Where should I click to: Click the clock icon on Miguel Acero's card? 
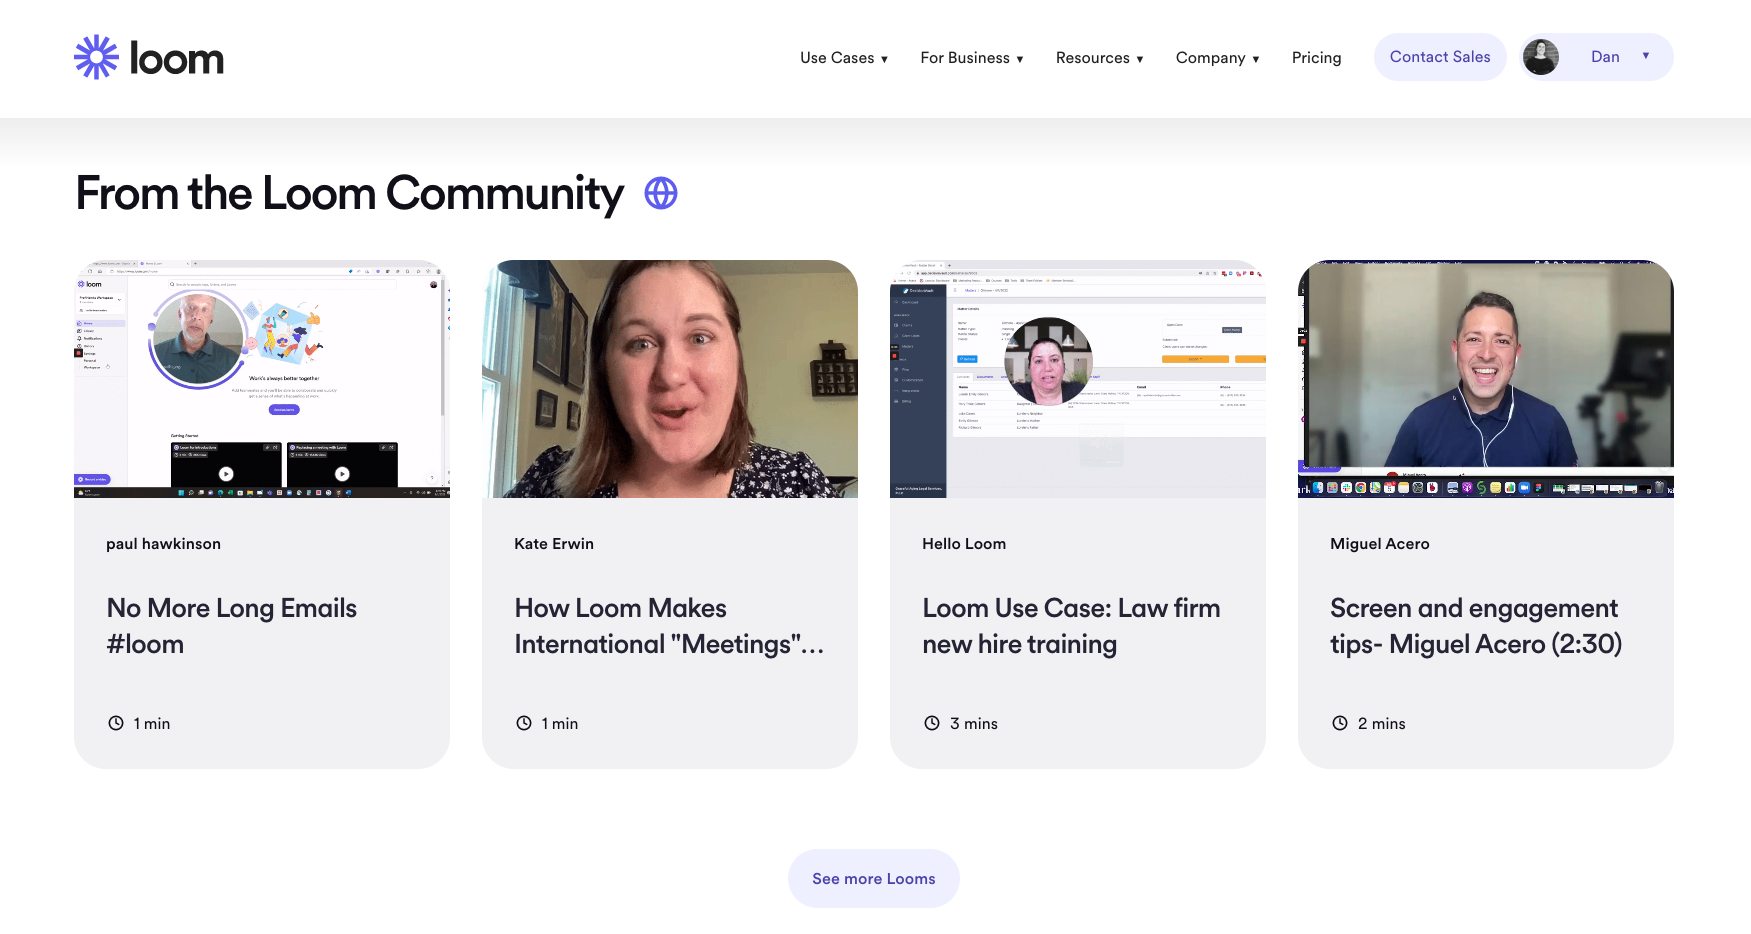coord(1340,723)
